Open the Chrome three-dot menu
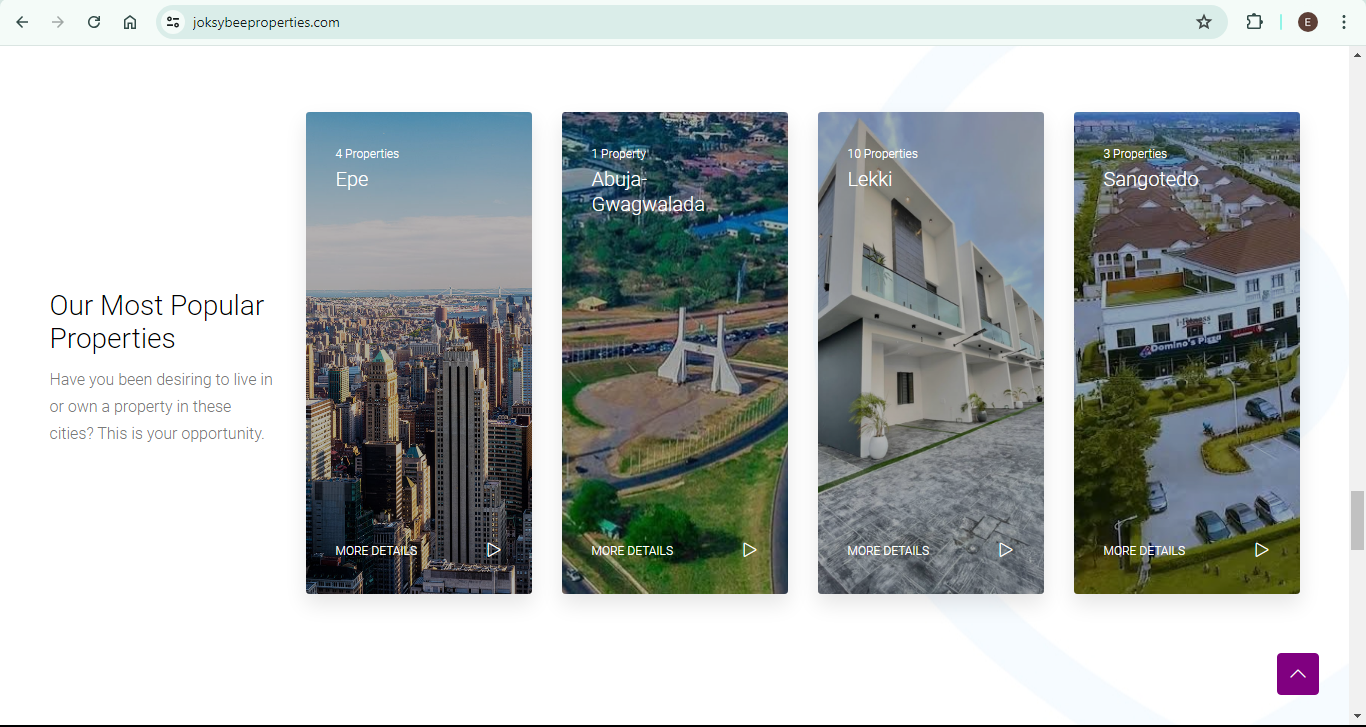This screenshot has width=1366, height=727. coord(1344,22)
